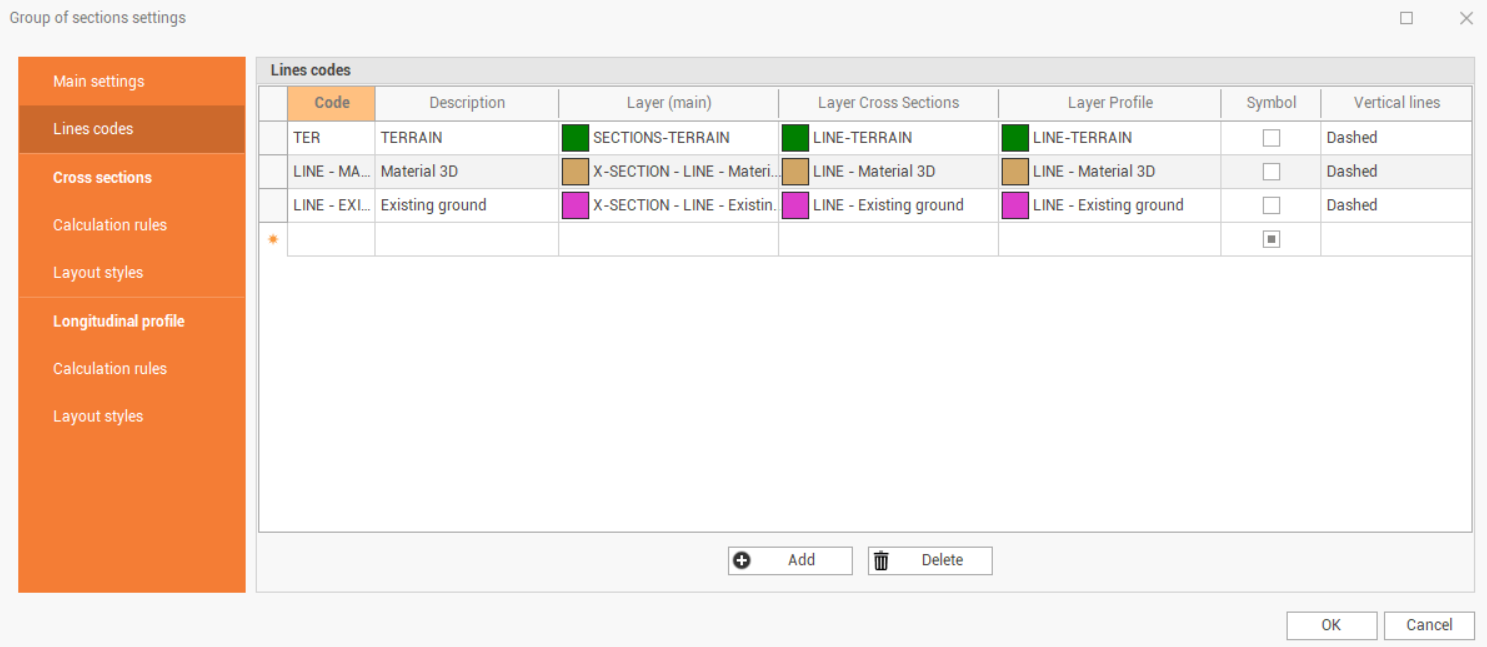Viewport: 1487px width, 647px height.
Task: Select Layout styles under Cross sections
Action: pyautogui.click(x=98, y=273)
